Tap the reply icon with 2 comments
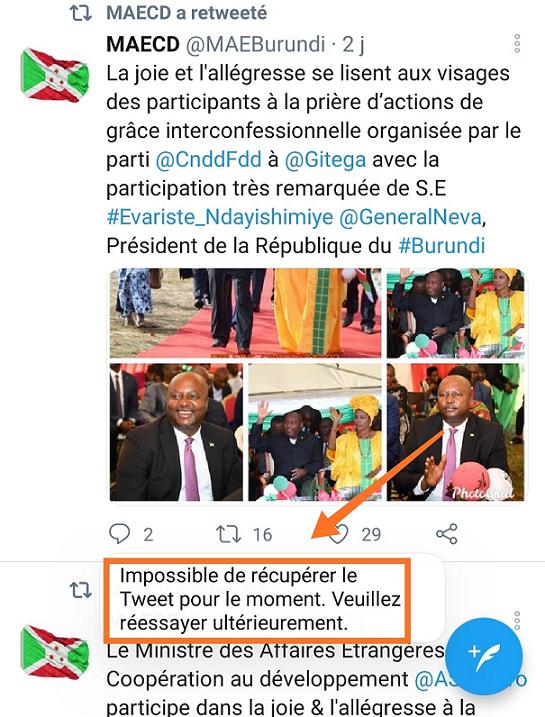The image size is (545, 717). click(120, 533)
